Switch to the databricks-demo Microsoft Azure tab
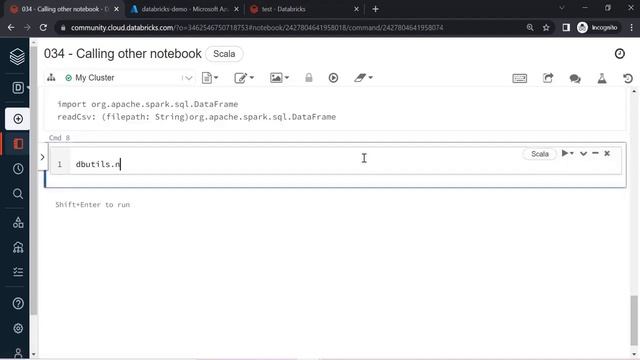 point(184,9)
